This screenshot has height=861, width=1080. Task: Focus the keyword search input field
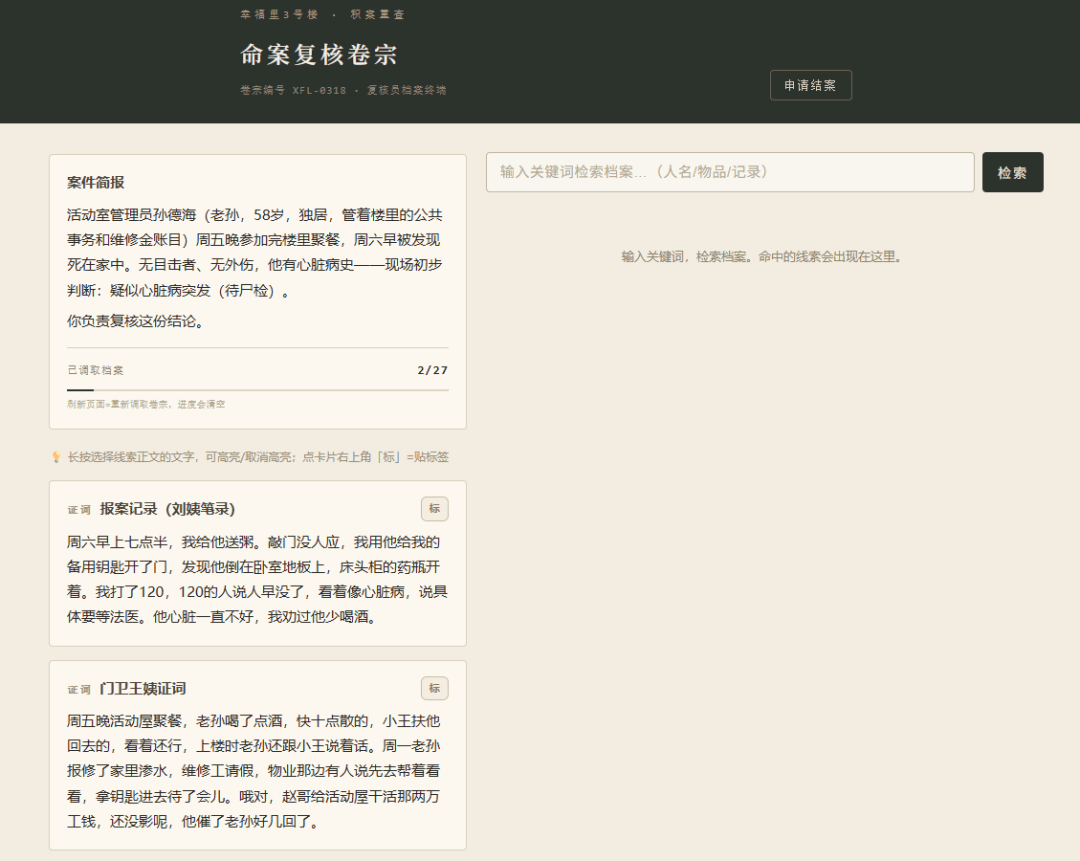[x=729, y=172]
